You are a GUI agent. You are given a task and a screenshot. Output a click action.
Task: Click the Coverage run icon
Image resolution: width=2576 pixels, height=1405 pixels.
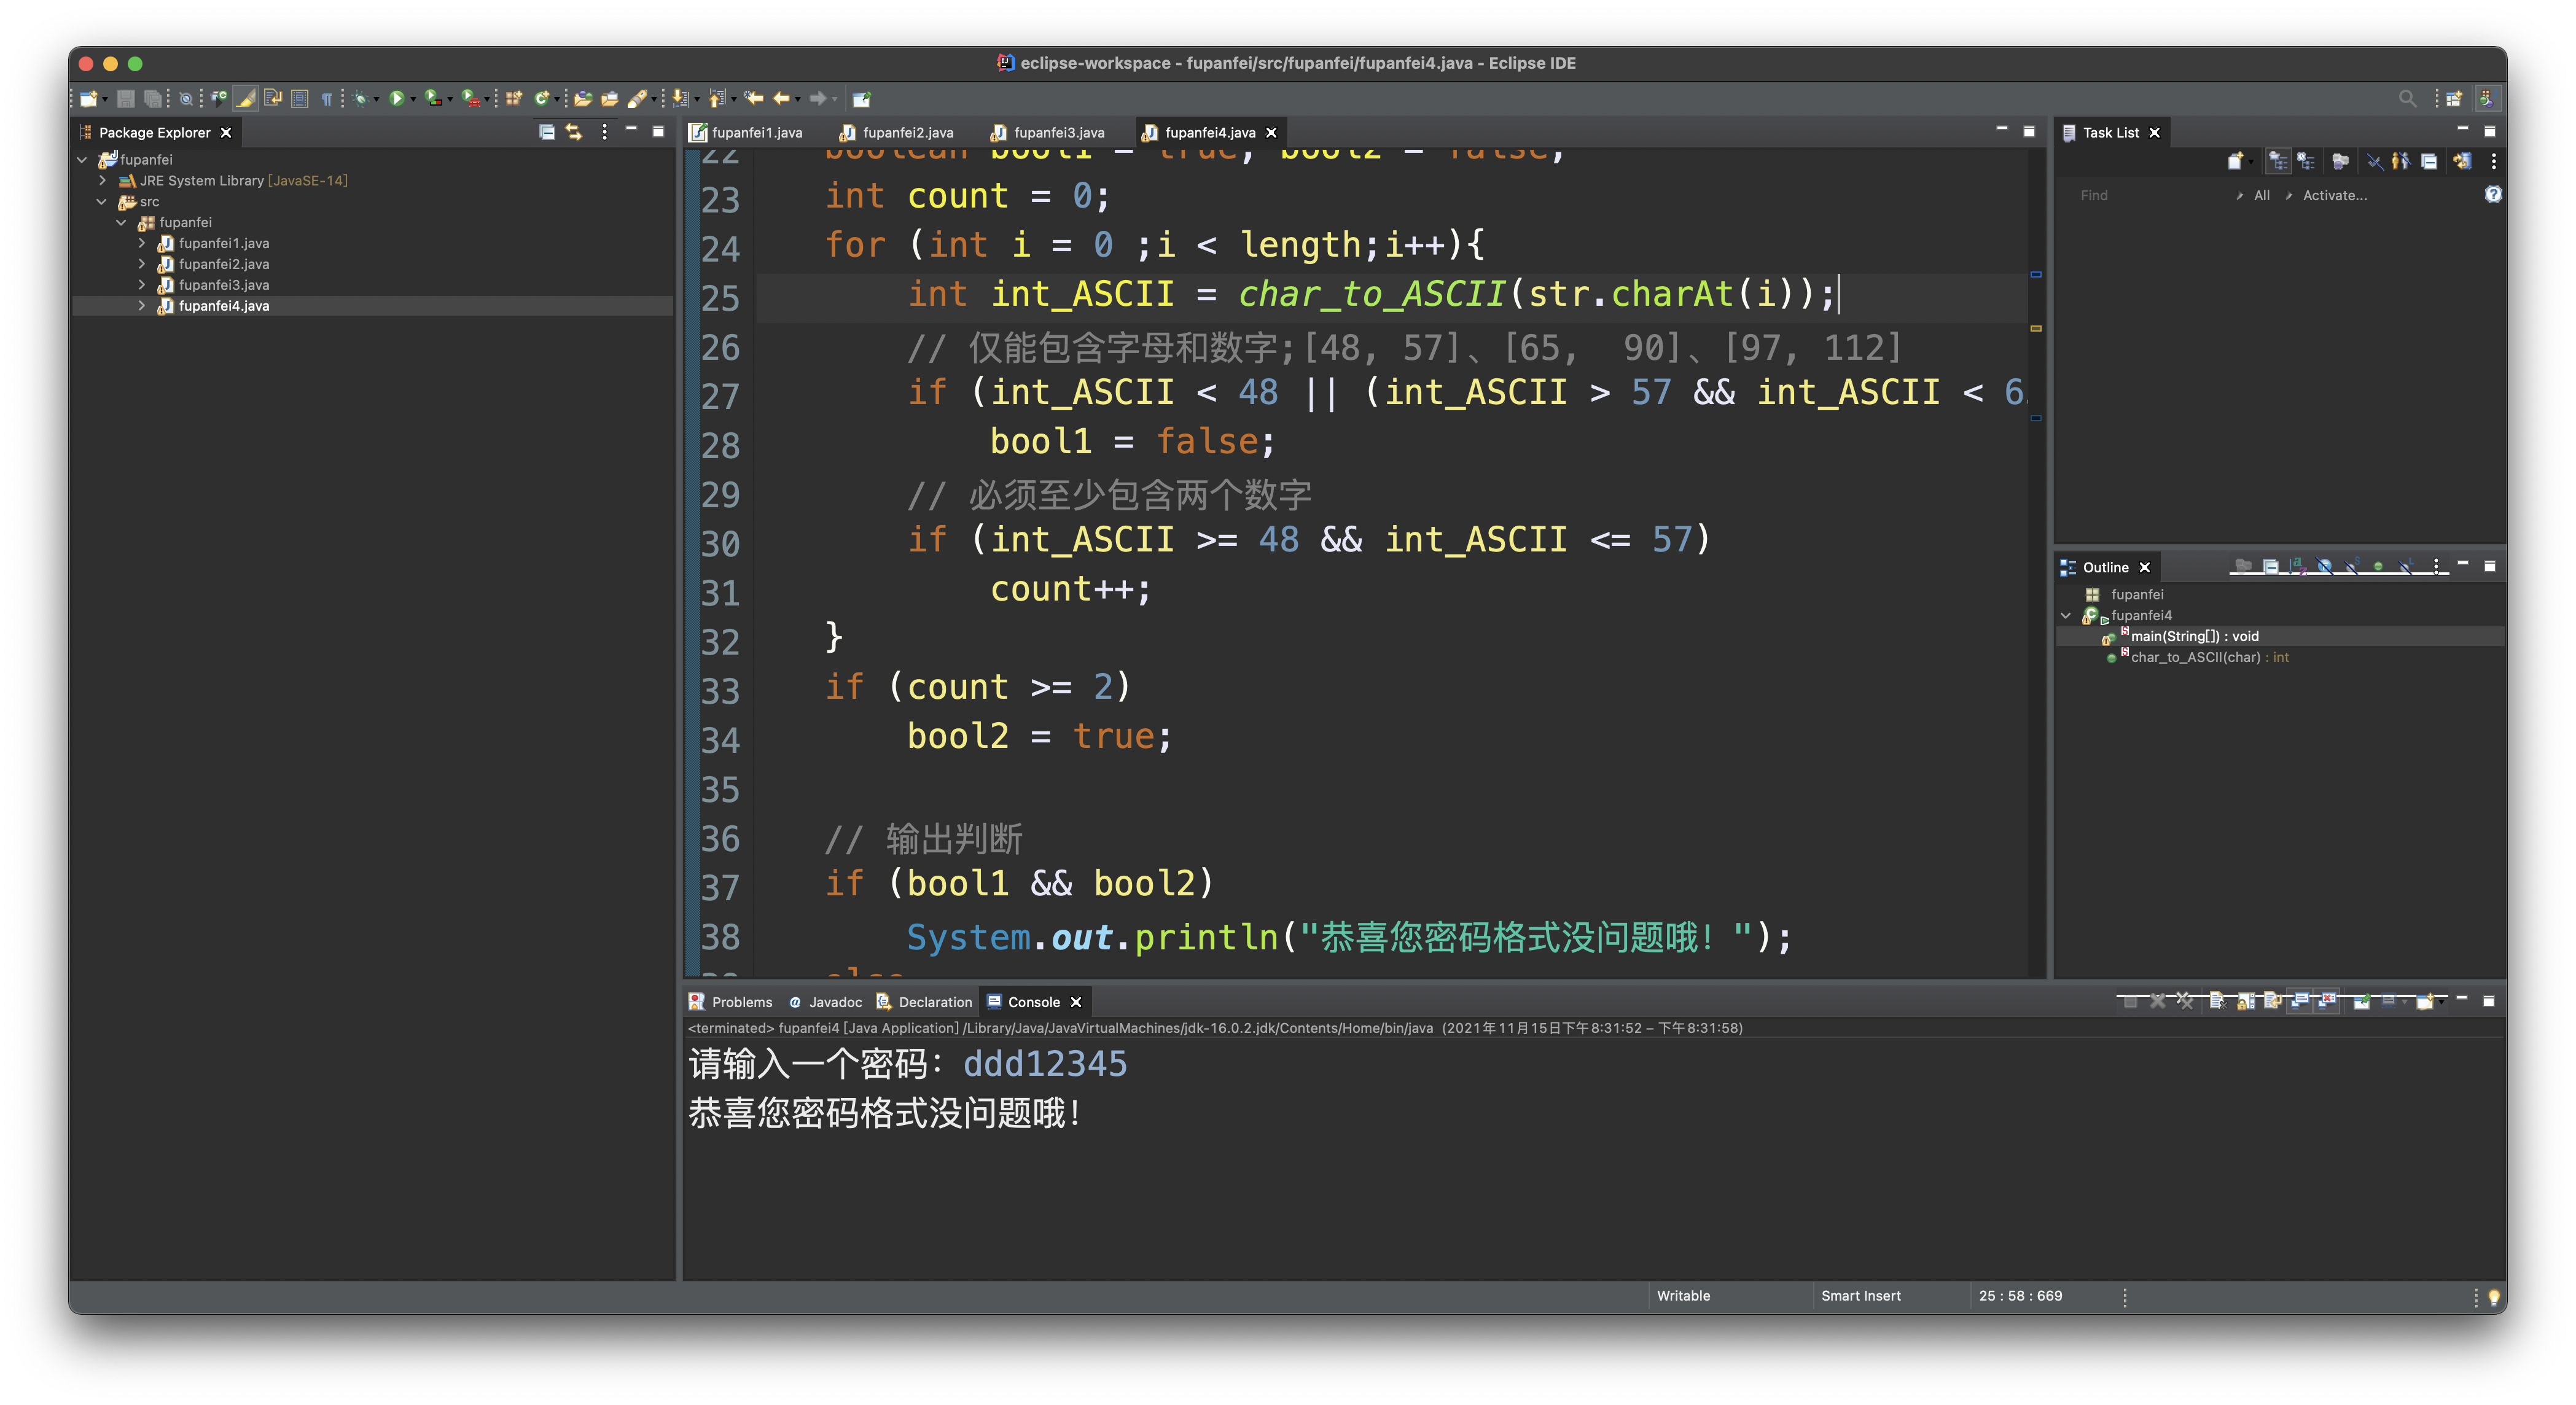coord(433,98)
